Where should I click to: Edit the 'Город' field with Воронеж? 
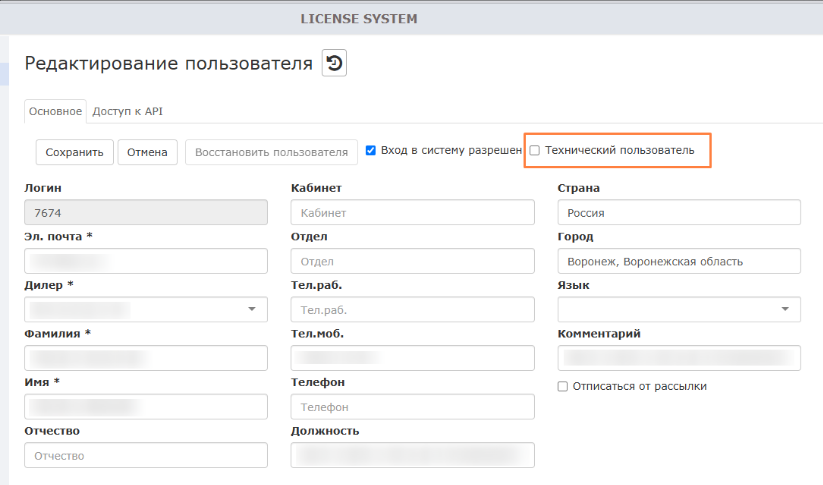tap(679, 261)
